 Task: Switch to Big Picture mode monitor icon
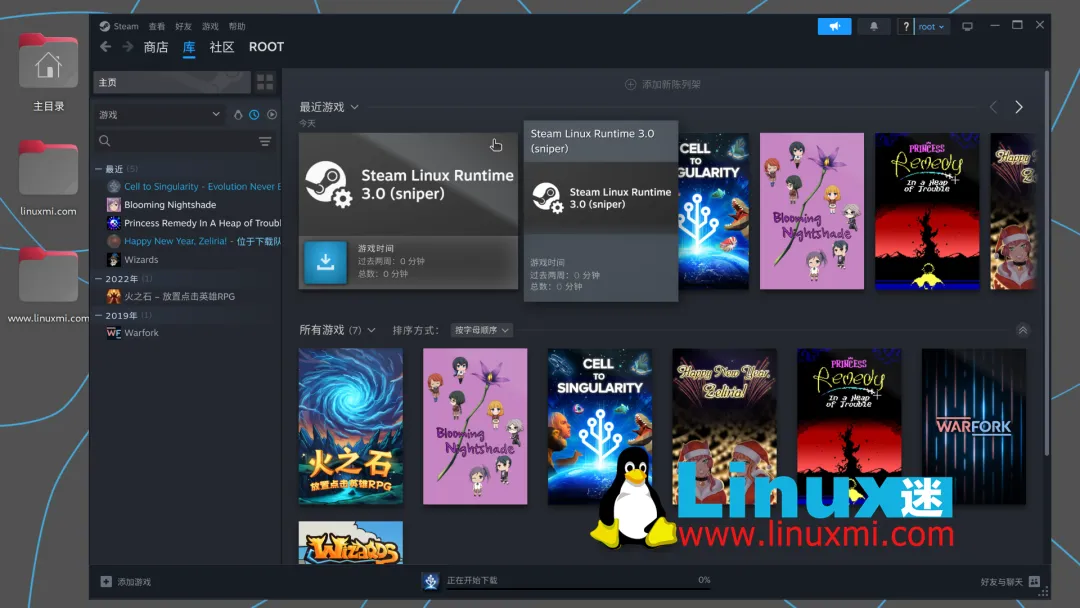tap(967, 27)
